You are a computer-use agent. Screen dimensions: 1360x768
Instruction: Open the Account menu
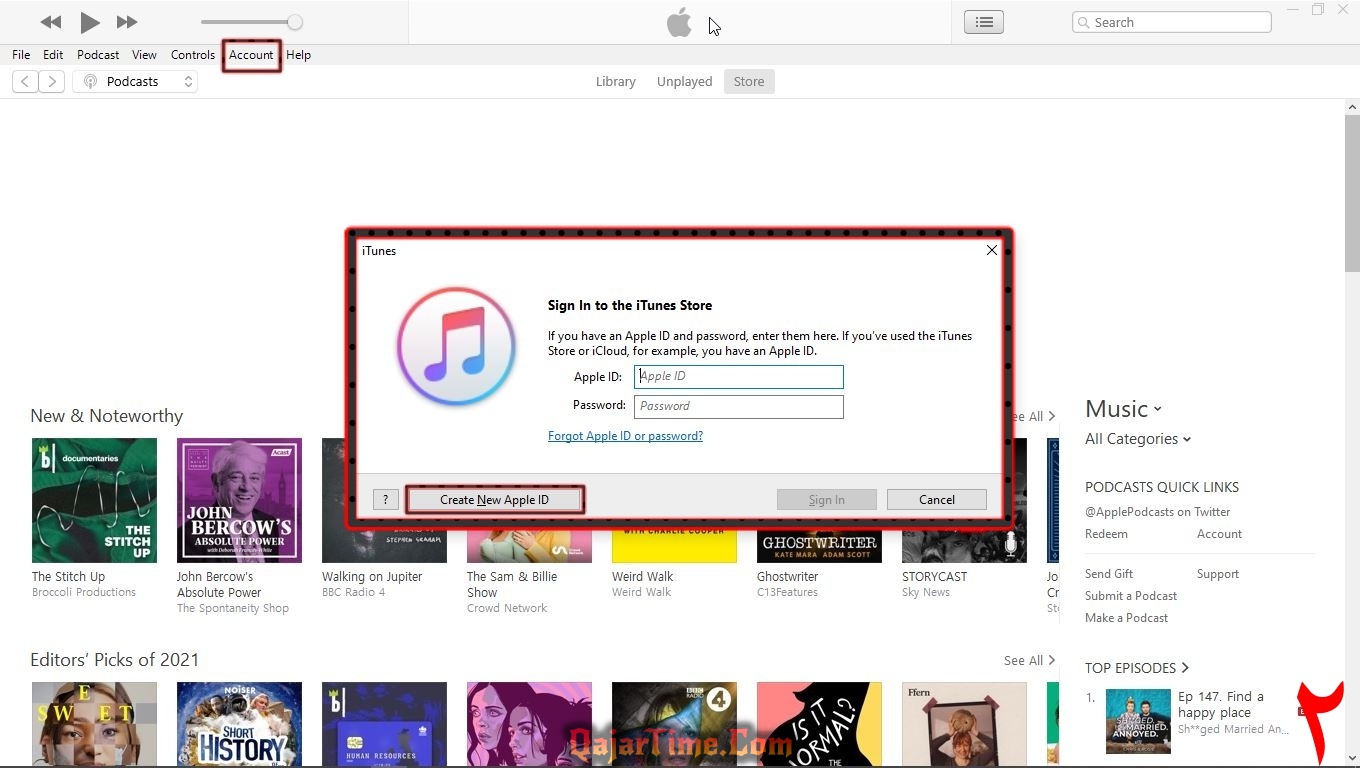point(251,55)
